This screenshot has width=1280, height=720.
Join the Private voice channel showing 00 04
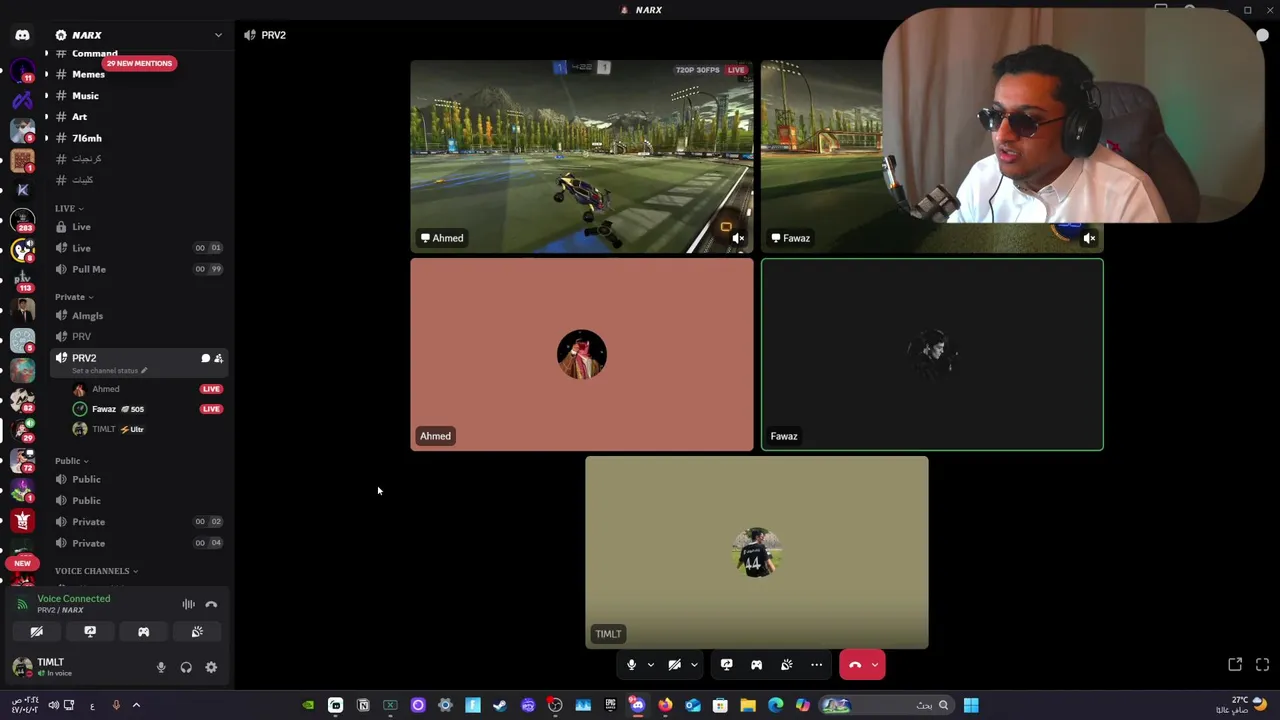coord(138,543)
